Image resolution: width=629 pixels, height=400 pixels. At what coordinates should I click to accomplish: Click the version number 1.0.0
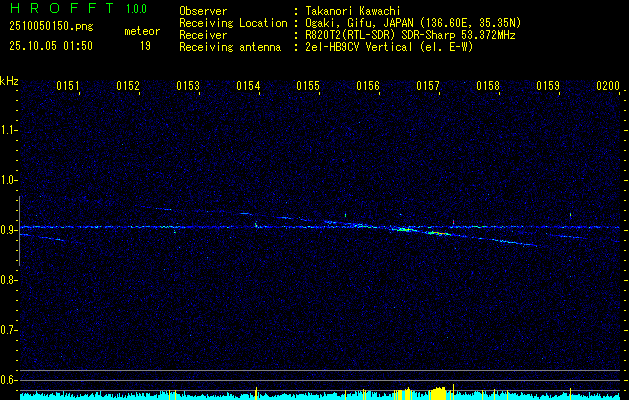(136, 8)
